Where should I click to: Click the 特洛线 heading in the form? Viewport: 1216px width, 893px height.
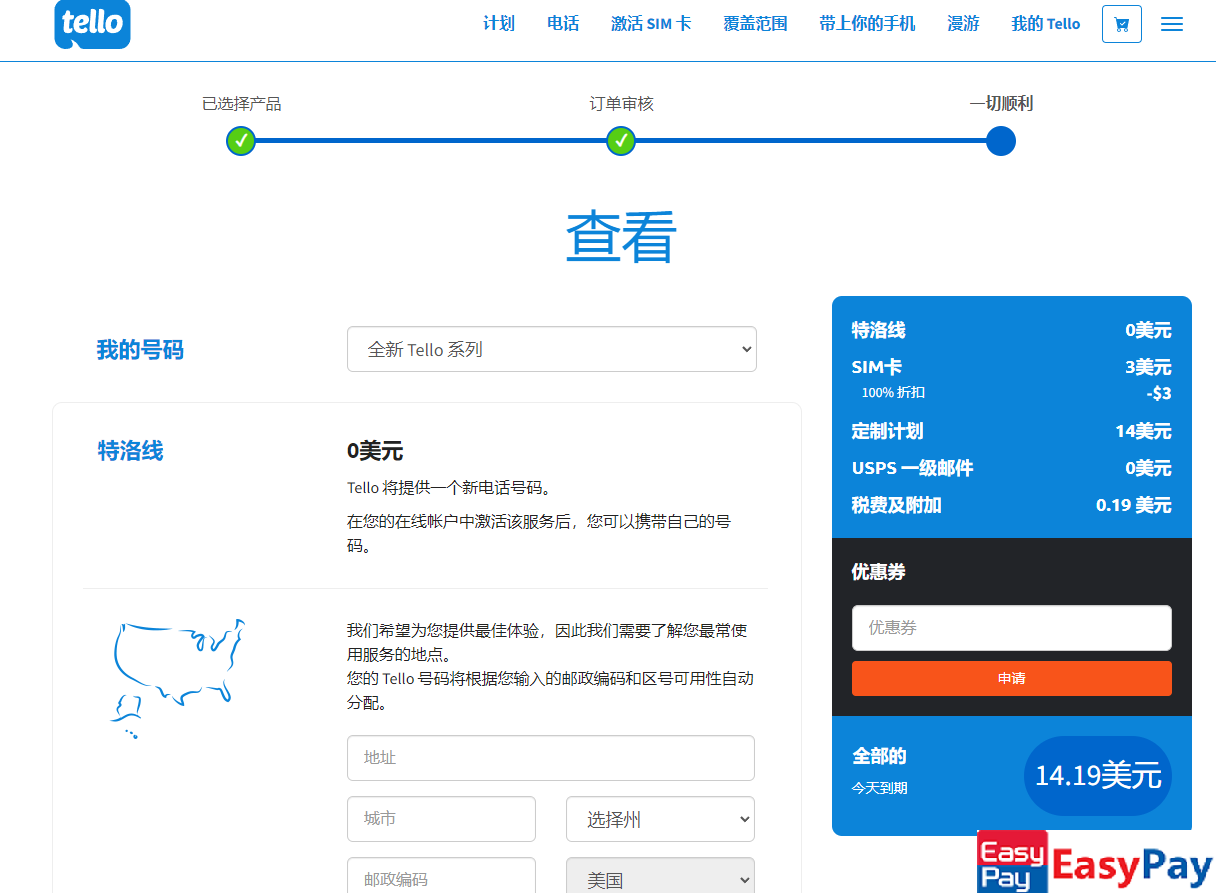[130, 451]
